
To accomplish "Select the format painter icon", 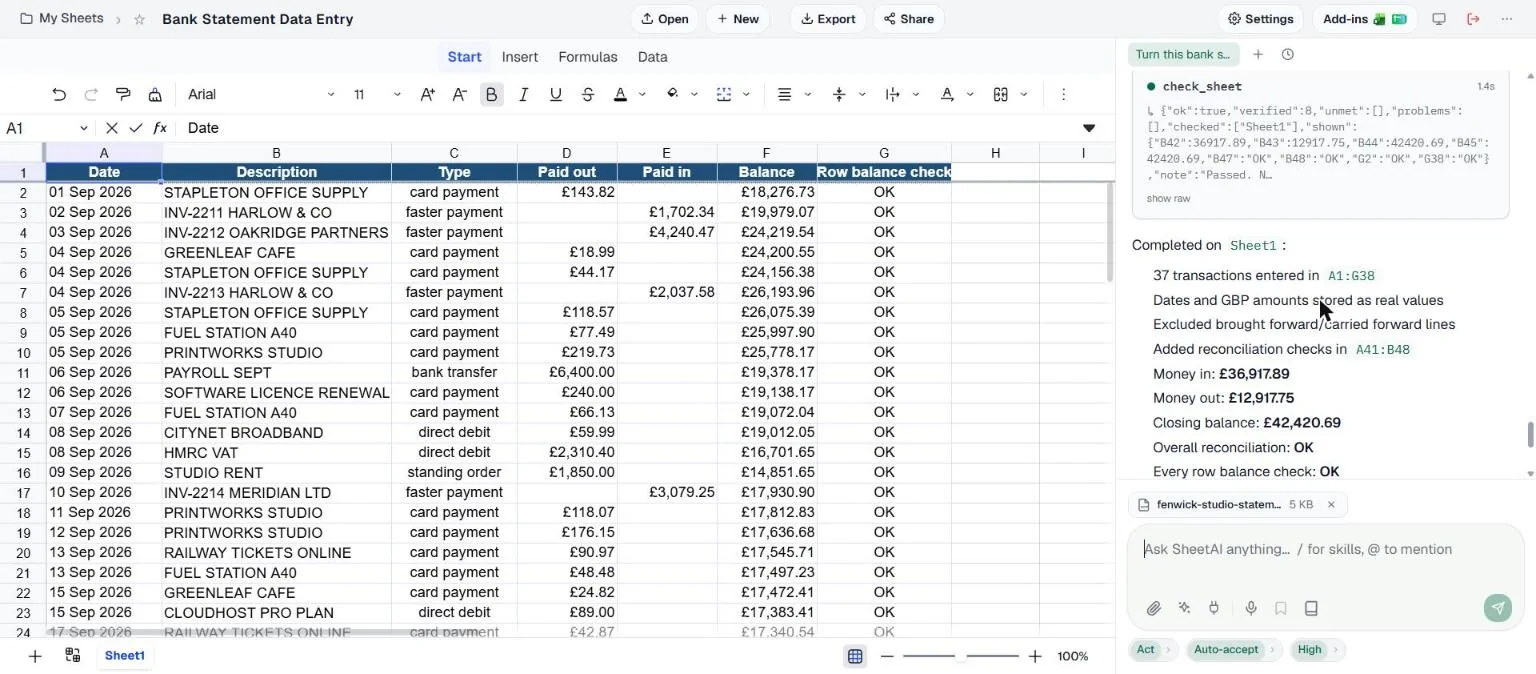I will pyautogui.click(x=123, y=94).
